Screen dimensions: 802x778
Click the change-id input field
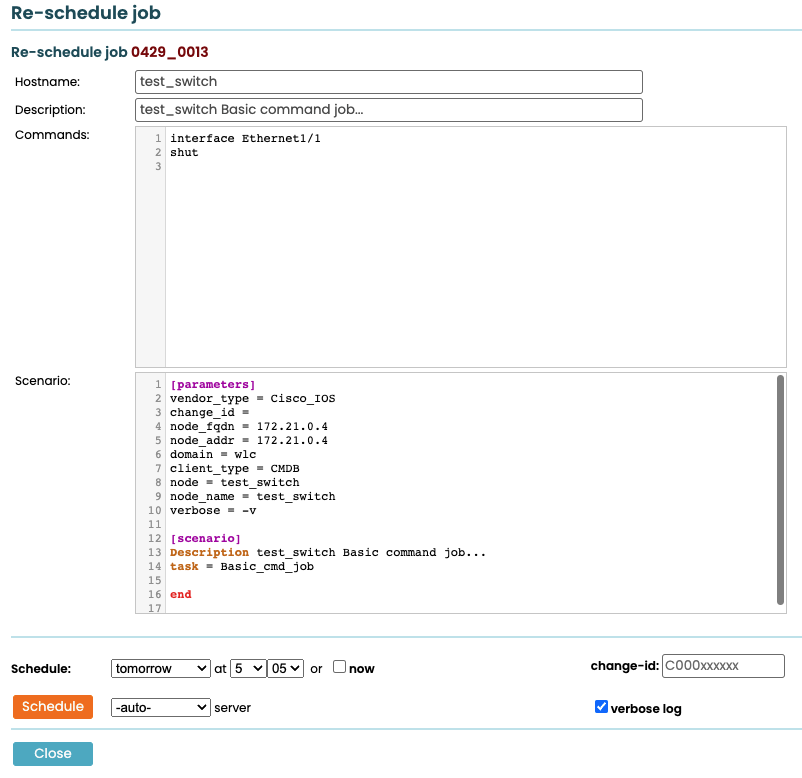pyautogui.click(x=723, y=666)
